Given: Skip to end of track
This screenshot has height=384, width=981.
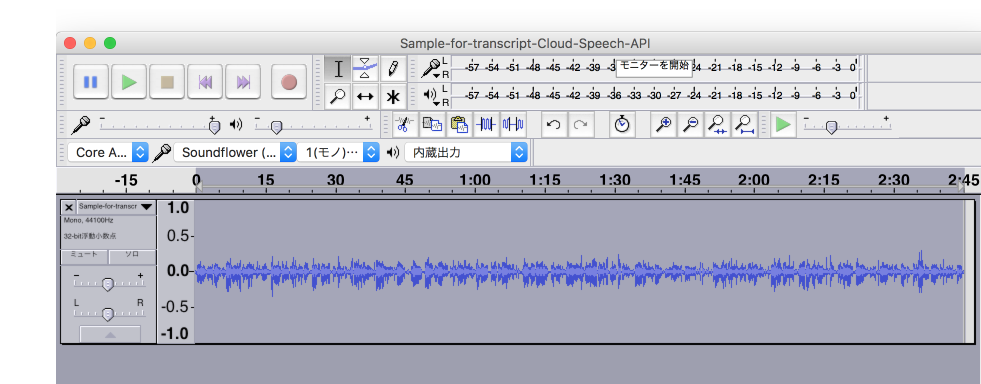Looking at the screenshot, I should pos(243,82).
